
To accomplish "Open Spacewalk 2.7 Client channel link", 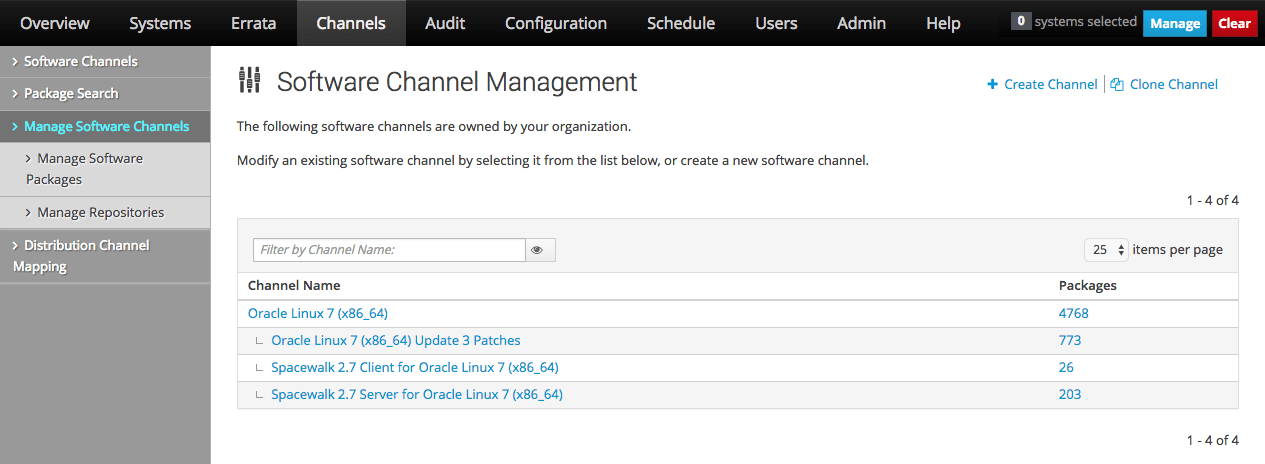I will tap(415, 368).
